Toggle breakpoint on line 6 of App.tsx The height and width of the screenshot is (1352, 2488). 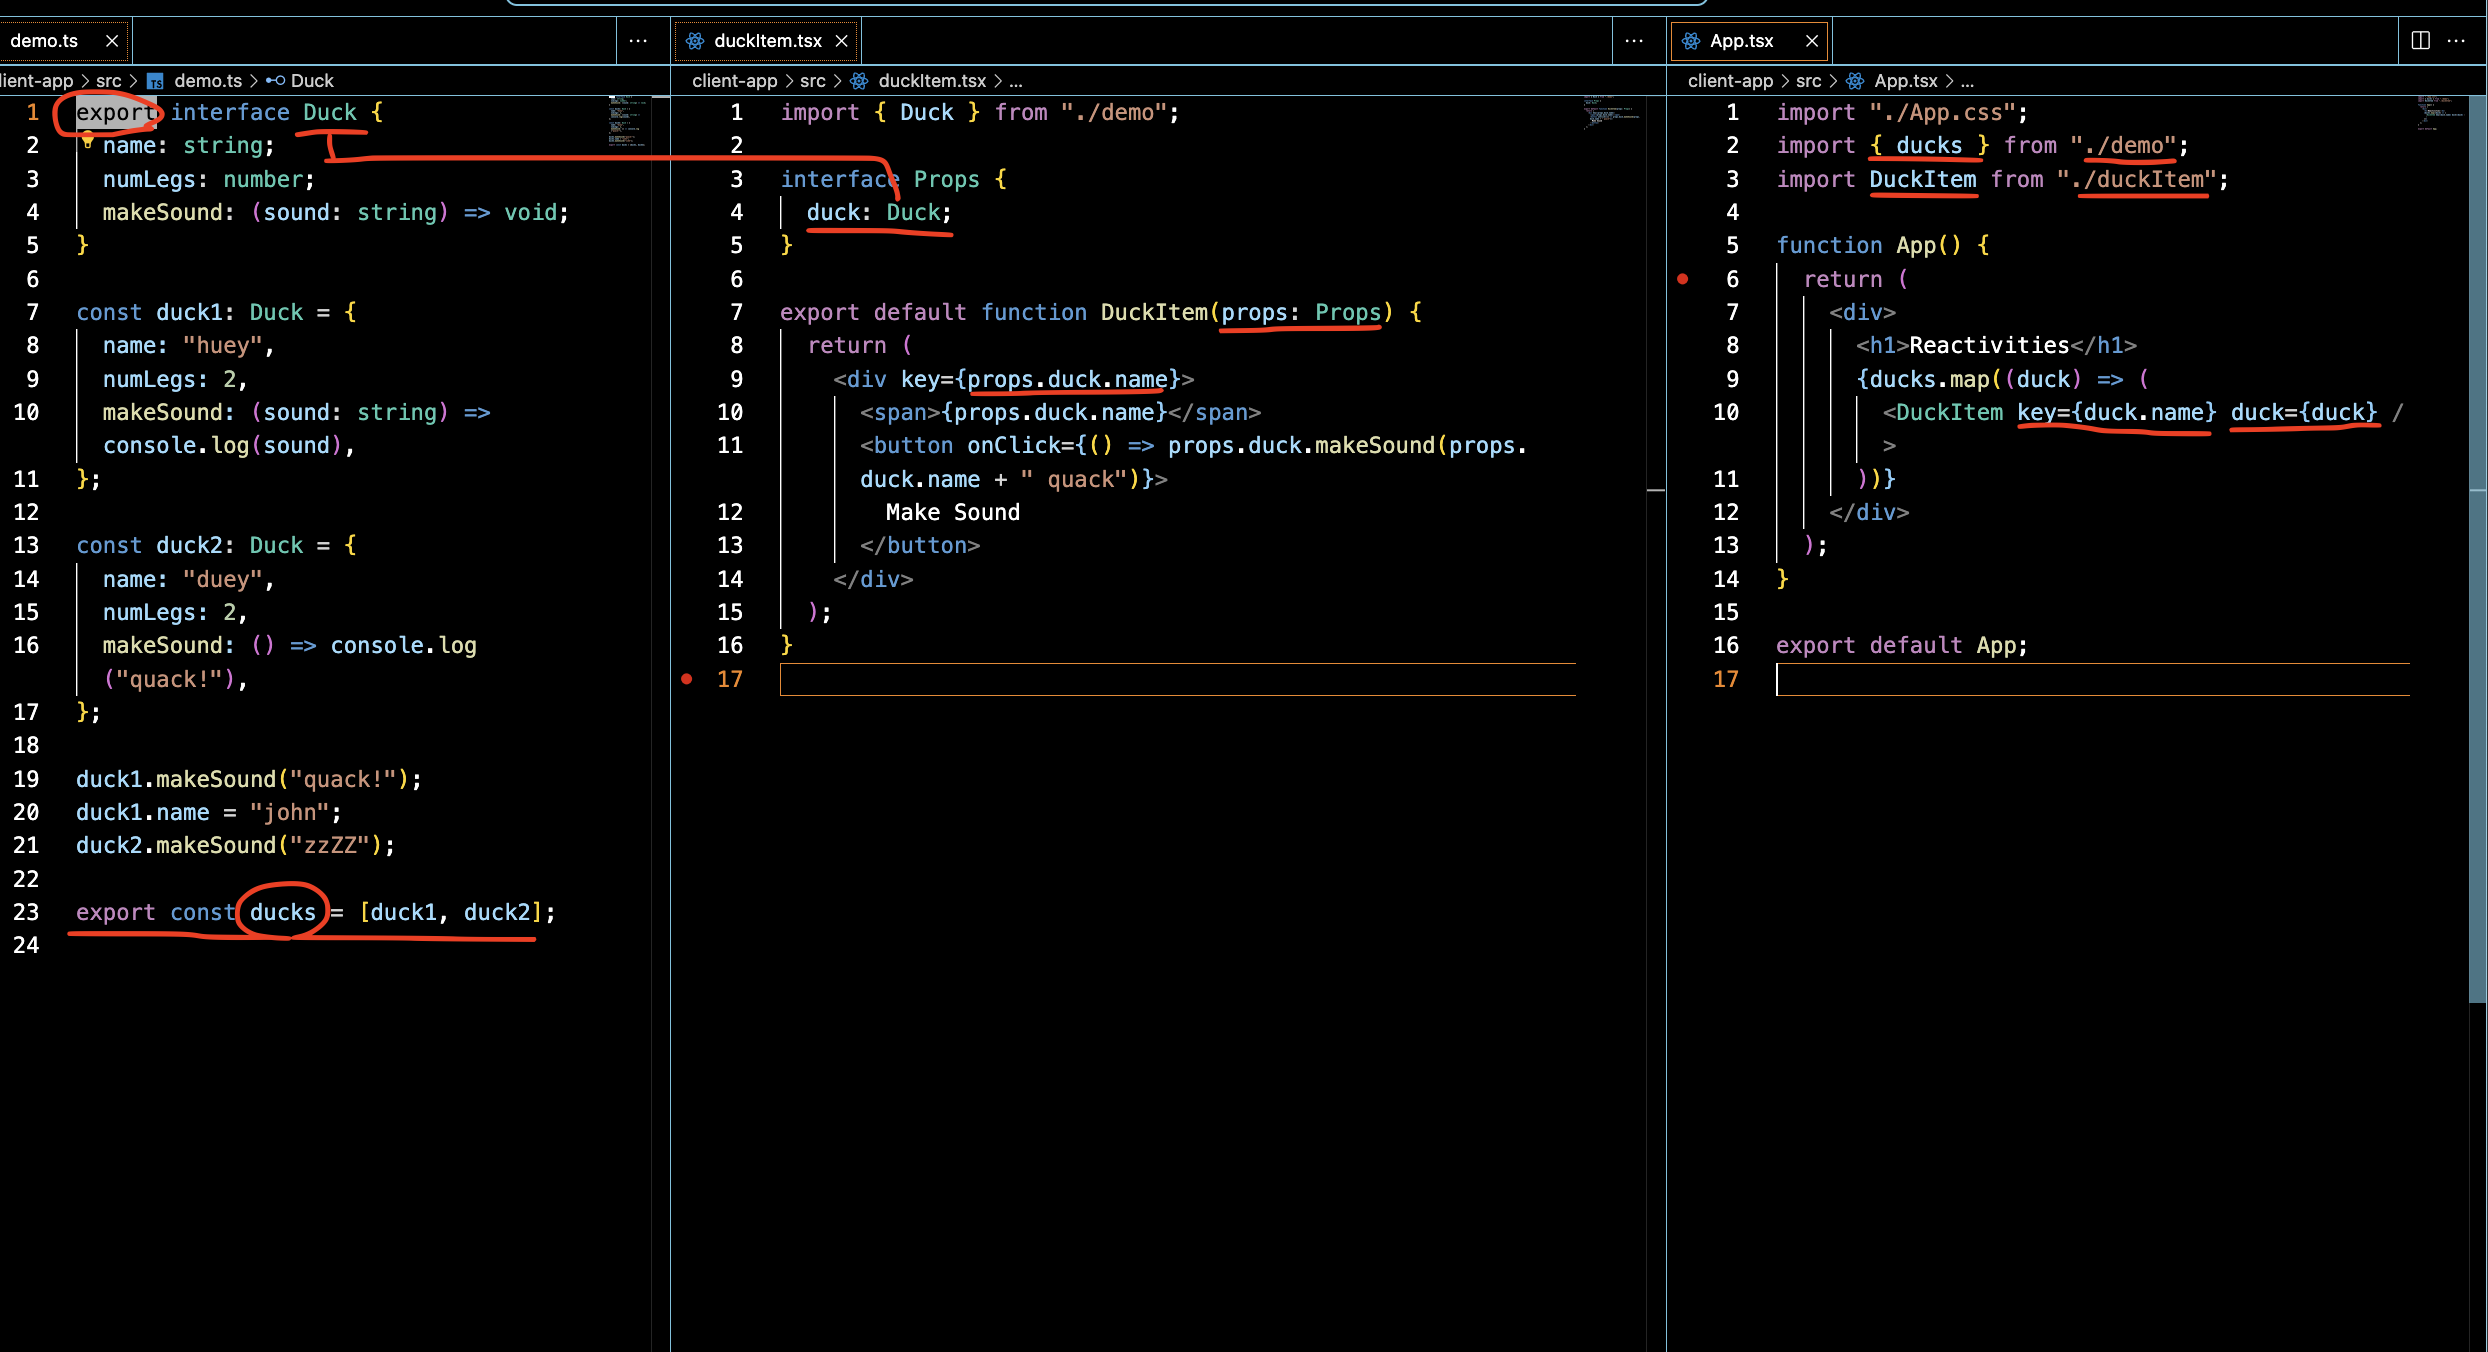[x=1683, y=279]
